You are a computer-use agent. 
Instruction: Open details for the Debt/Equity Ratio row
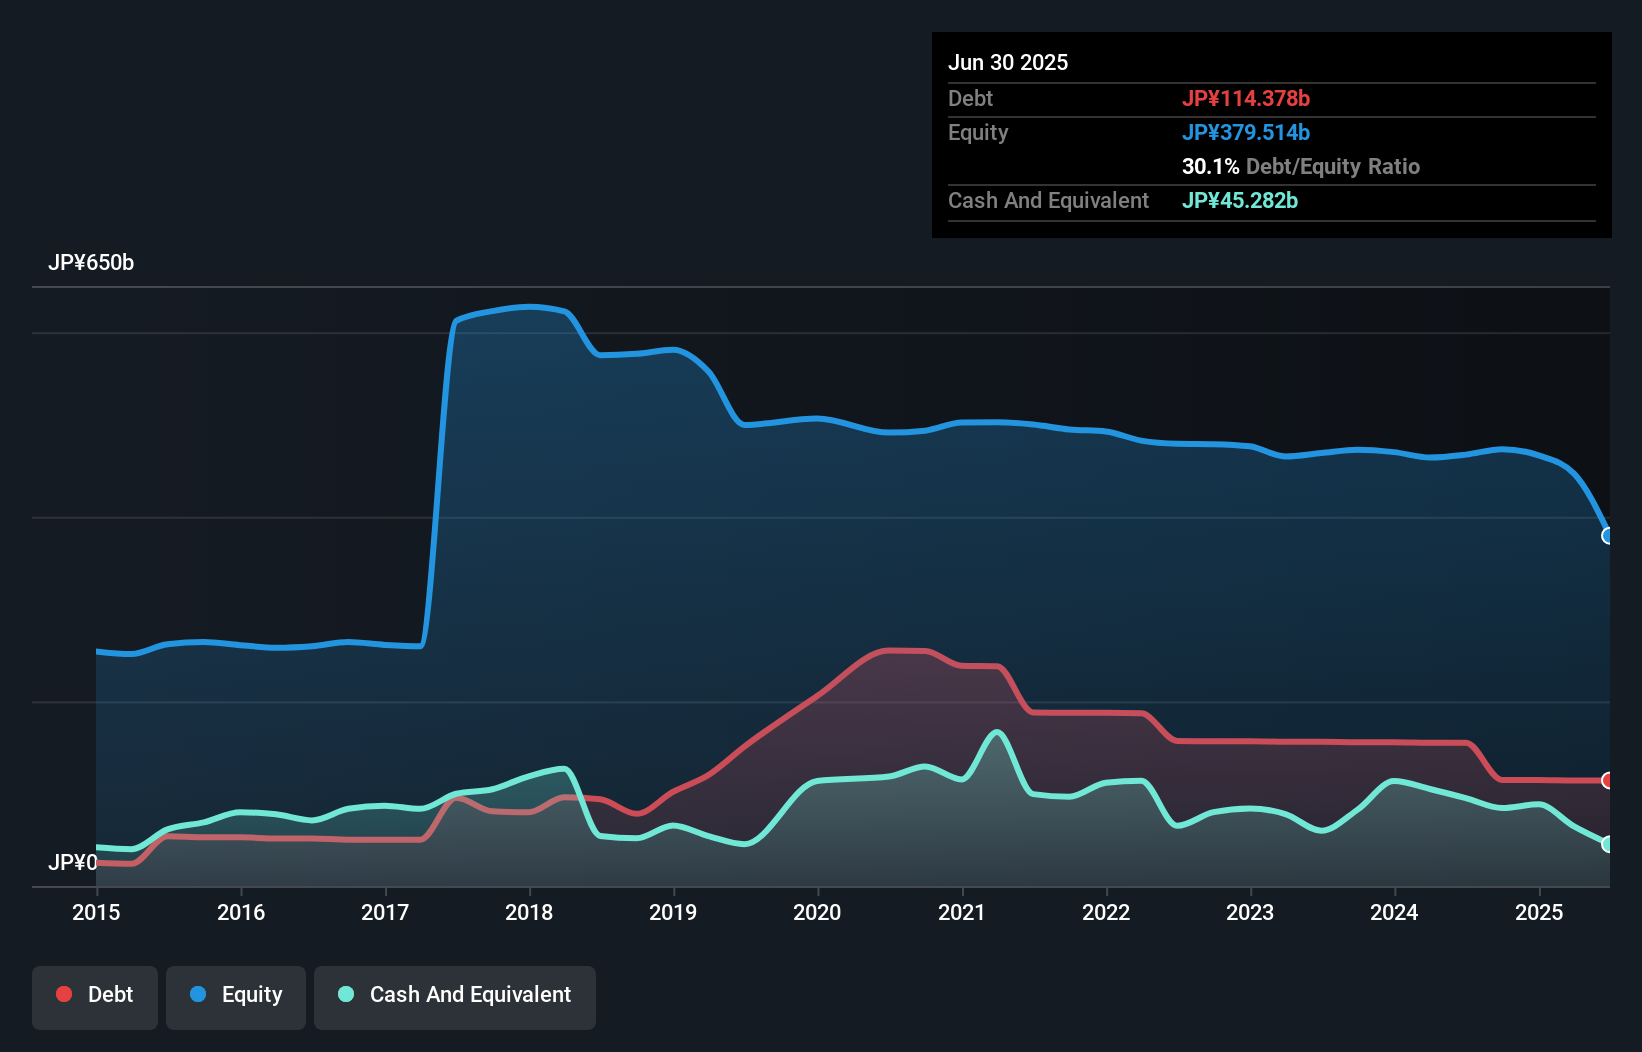(1301, 166)
